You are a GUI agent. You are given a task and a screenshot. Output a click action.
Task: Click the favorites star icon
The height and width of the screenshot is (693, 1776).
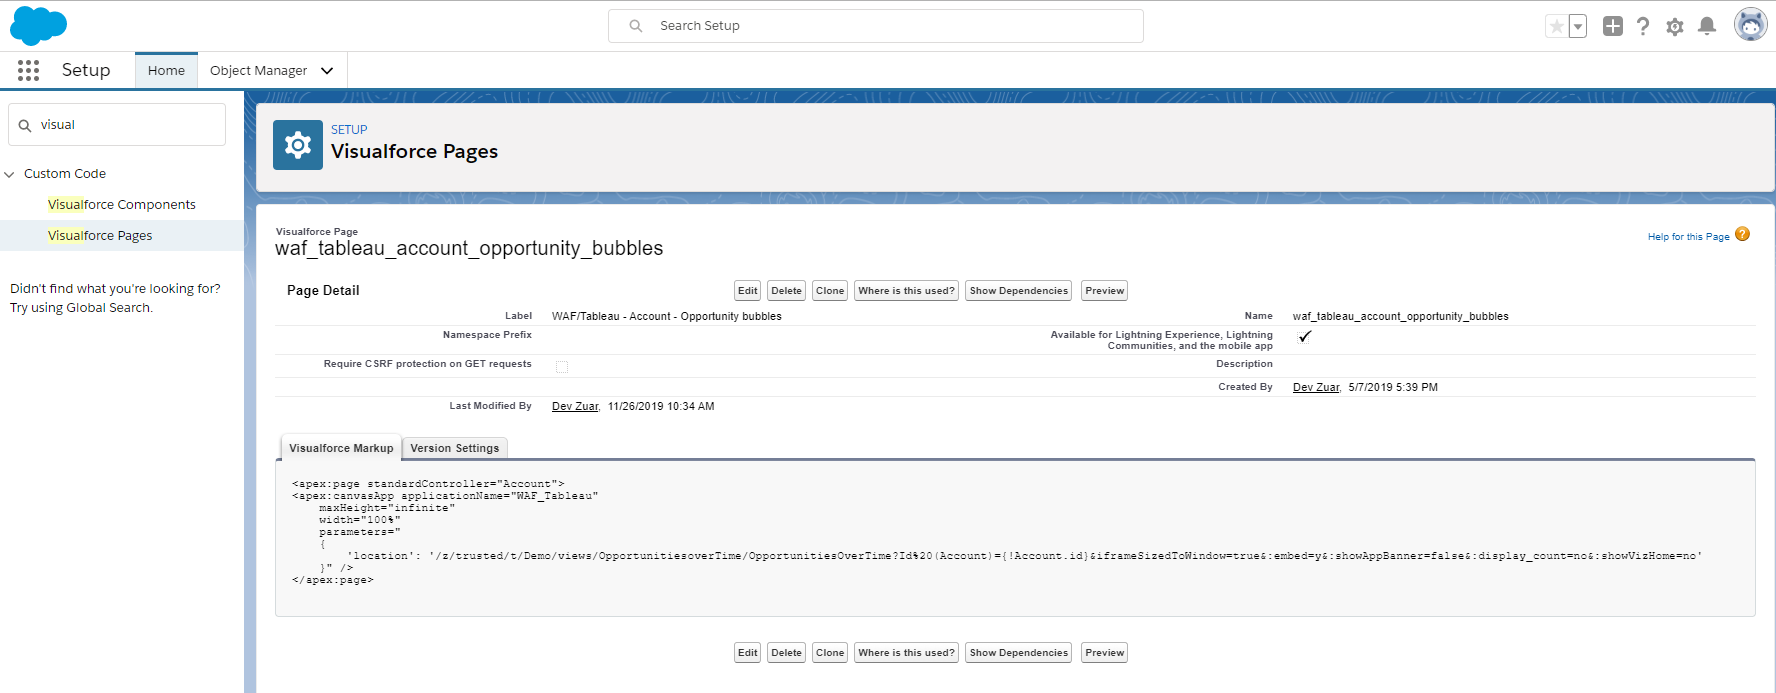coord(1556,26)
